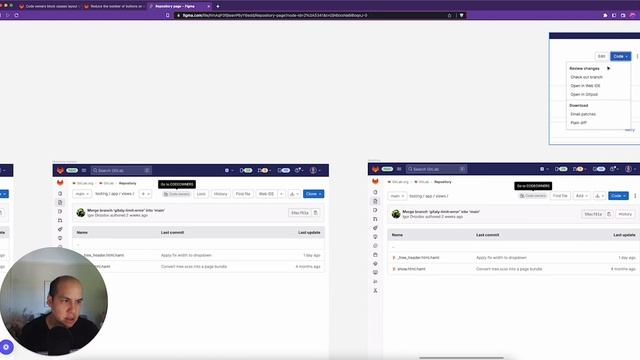Switch to the 'Code owners block' browser tab
Image resolution: width=640 pixels, height=360 pixels.
click(48, 6)
